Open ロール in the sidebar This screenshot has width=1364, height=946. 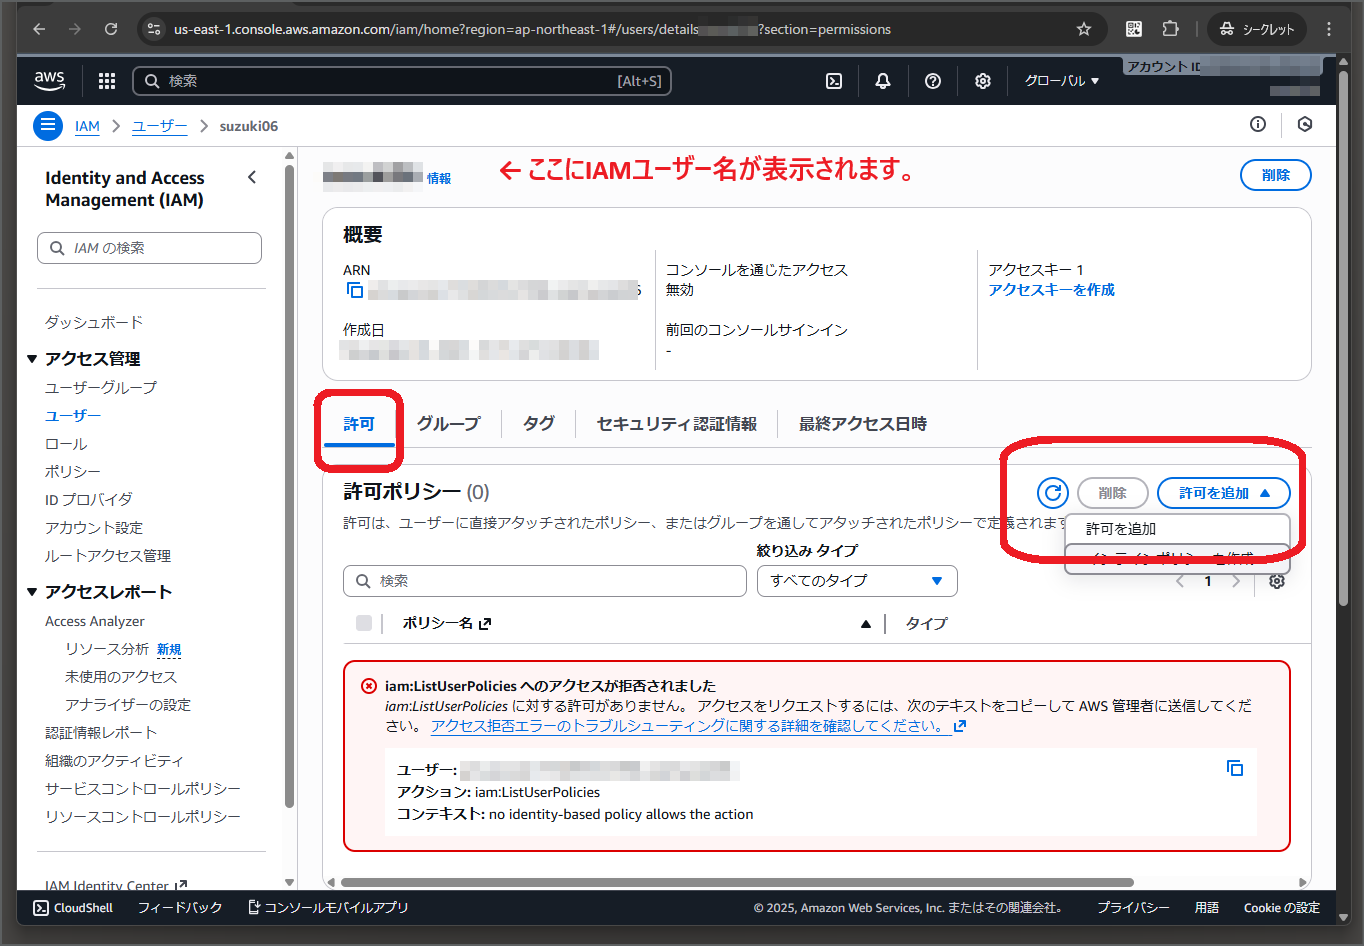66,444
